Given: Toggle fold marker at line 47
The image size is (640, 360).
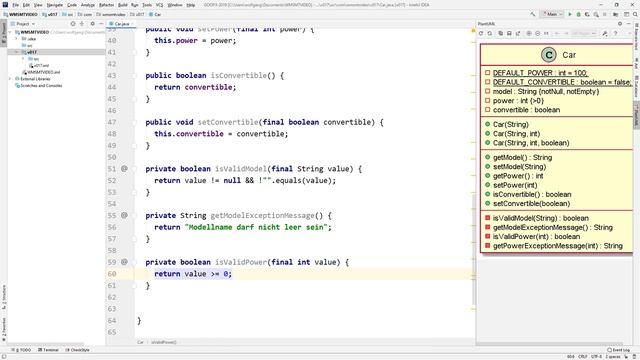Looking at the screenshot, I should coord(134,122).
